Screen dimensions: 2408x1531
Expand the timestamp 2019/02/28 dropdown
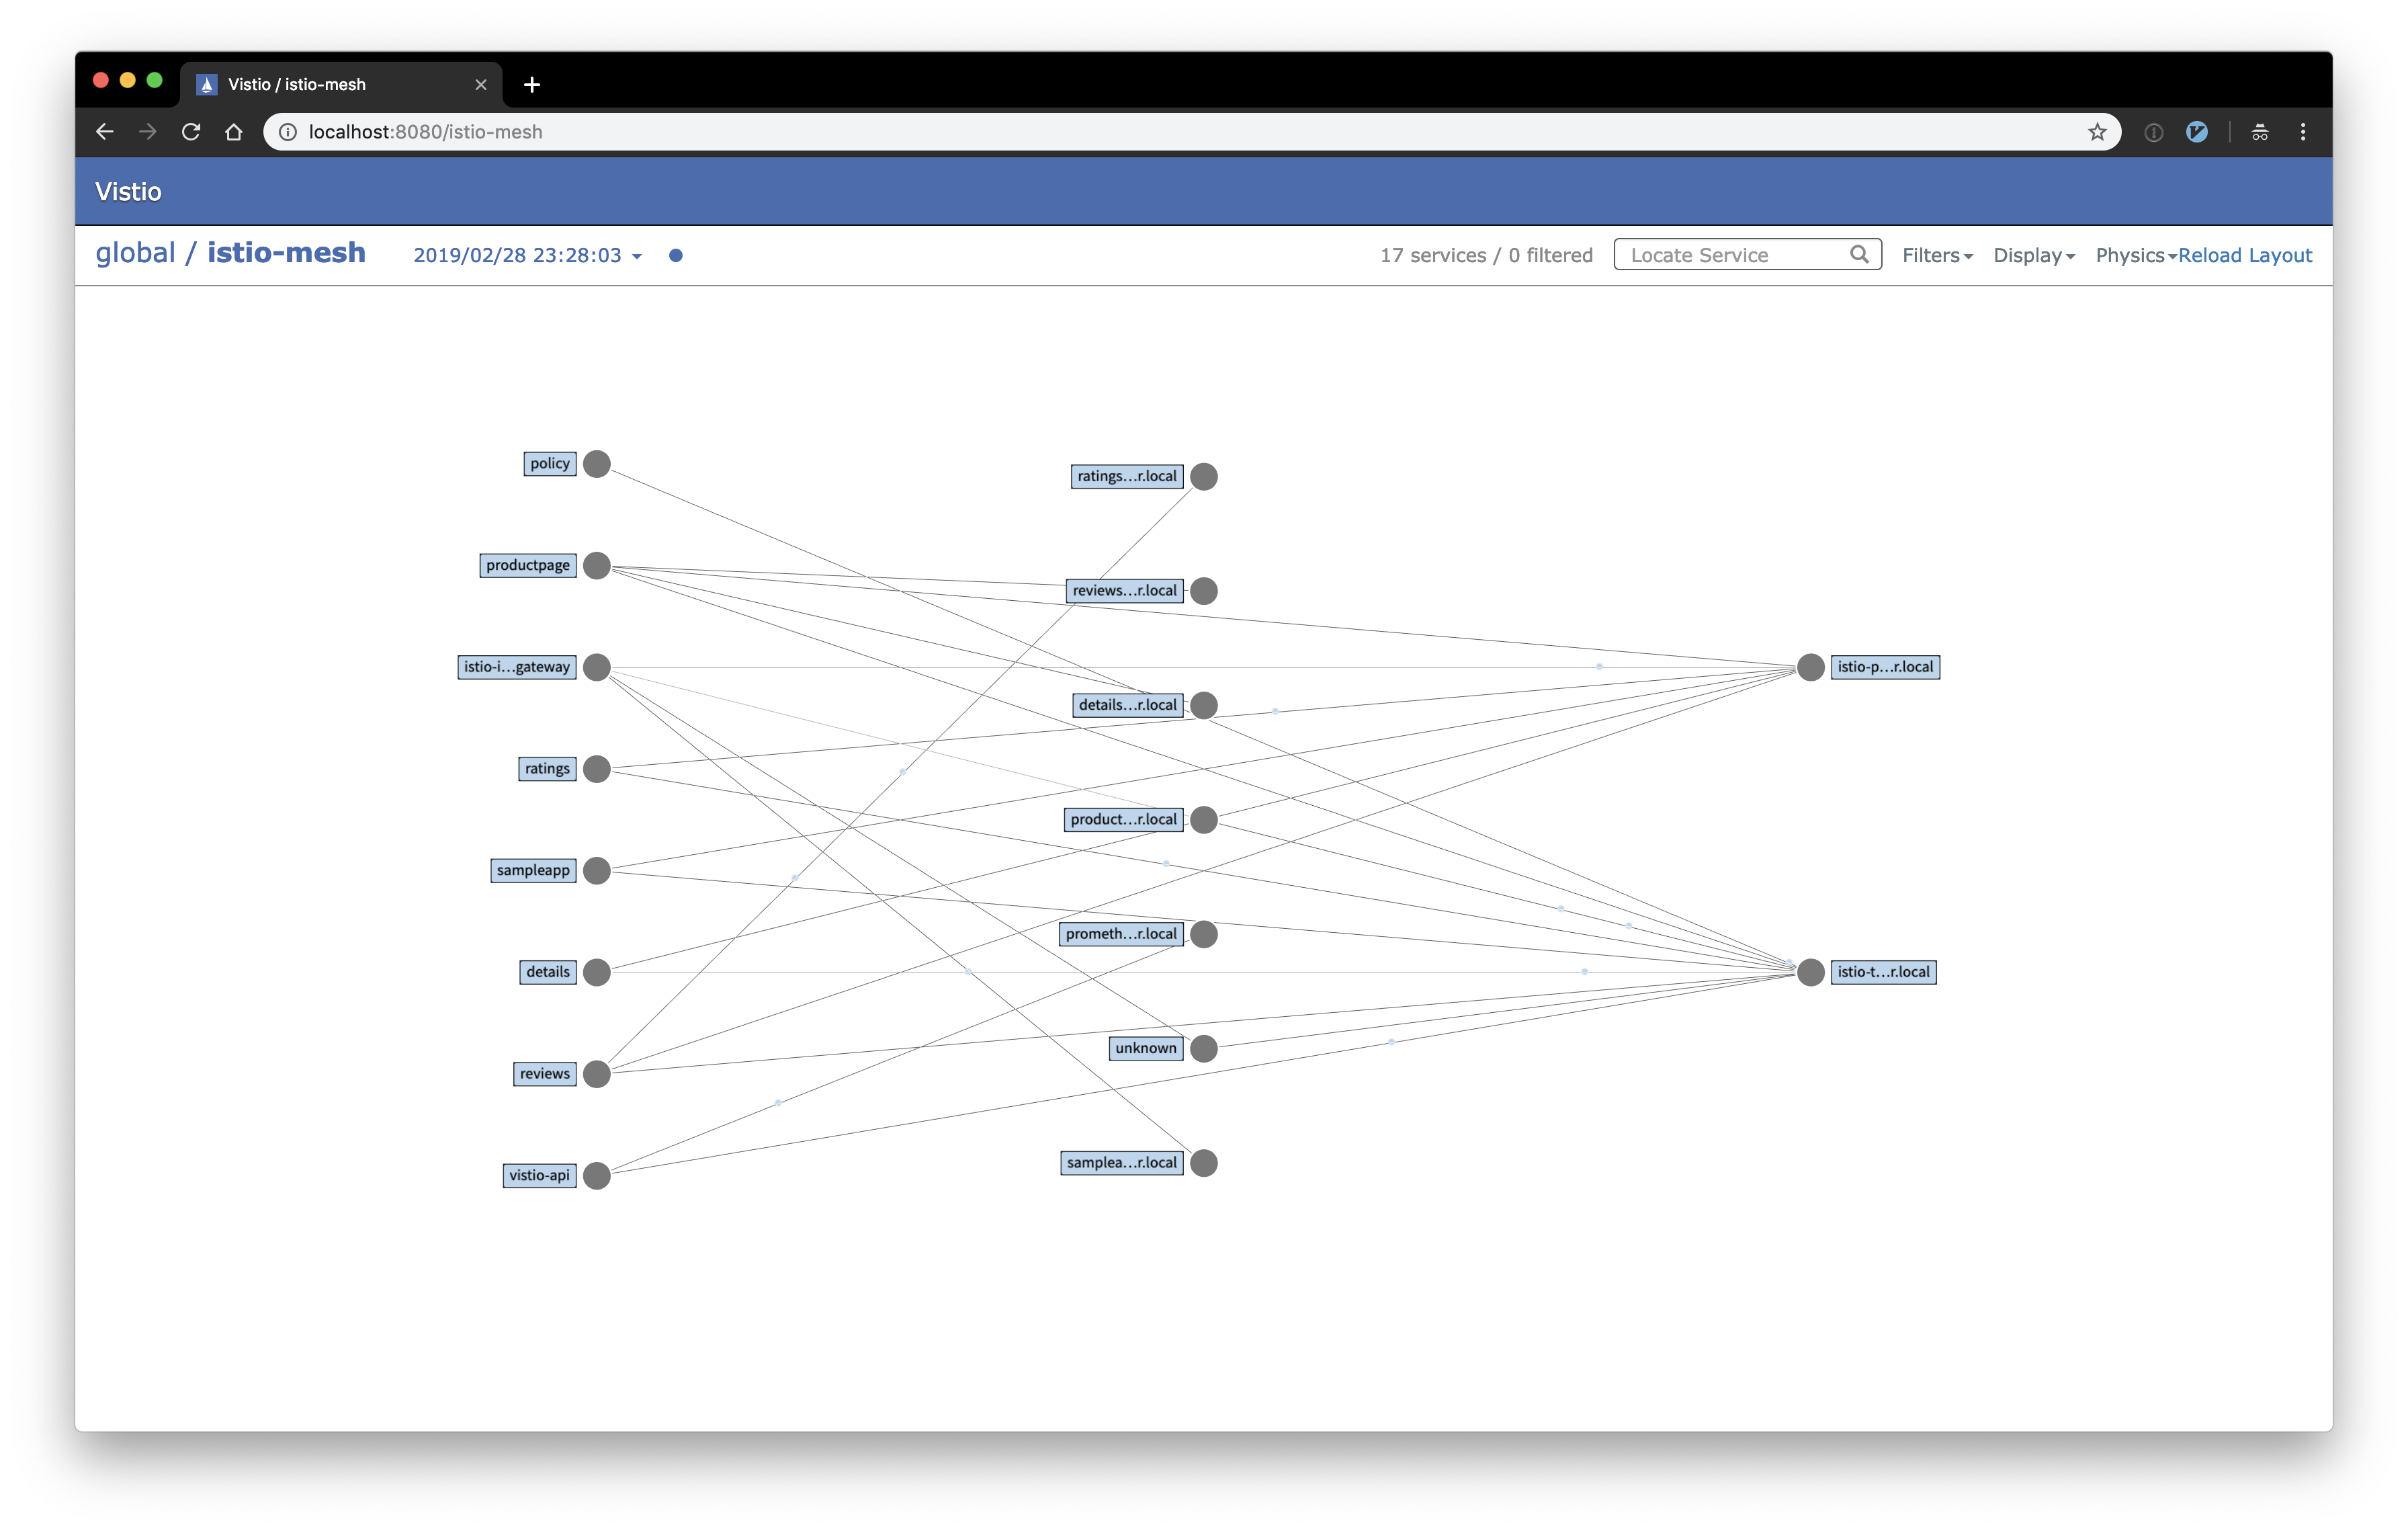pyautogui.click(x=527, y=256)
